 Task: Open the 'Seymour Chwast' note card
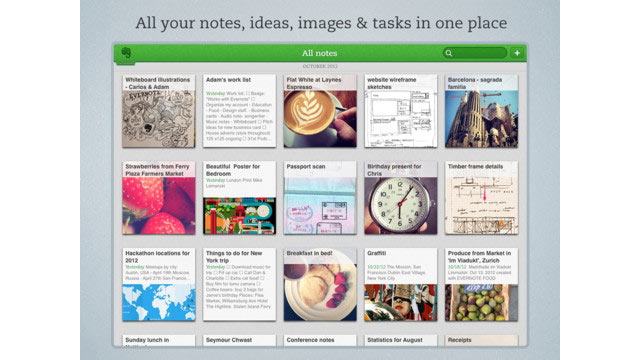tap(239, 340)
